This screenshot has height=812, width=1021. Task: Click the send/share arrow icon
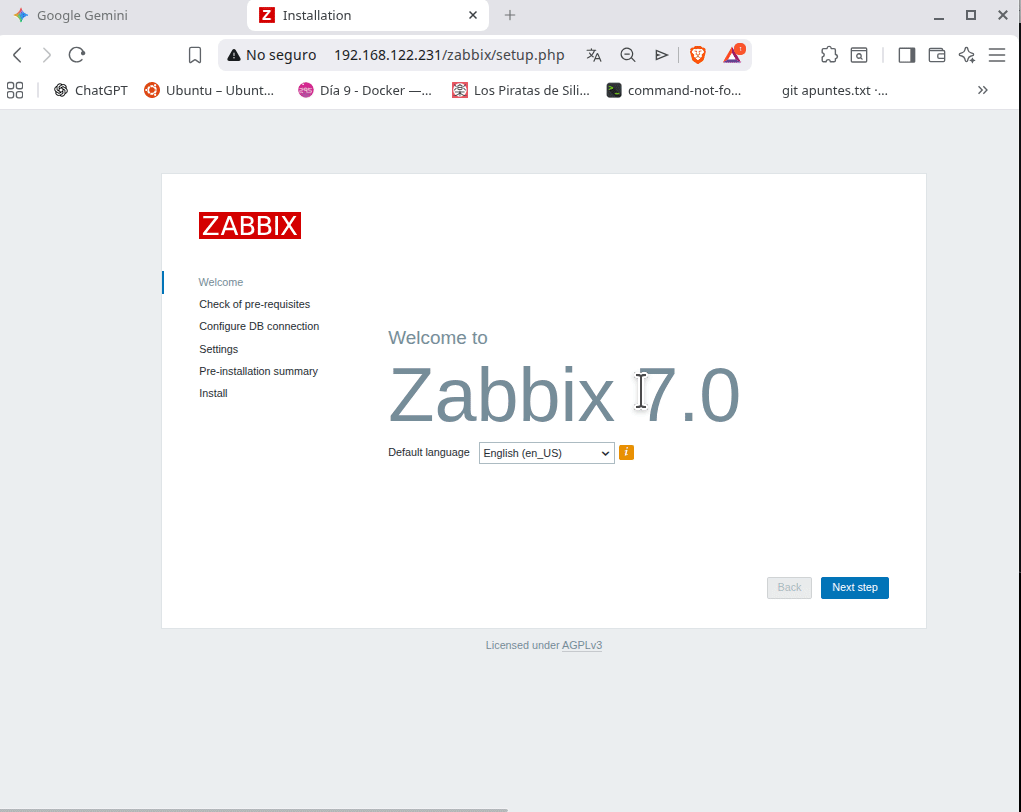662,55
